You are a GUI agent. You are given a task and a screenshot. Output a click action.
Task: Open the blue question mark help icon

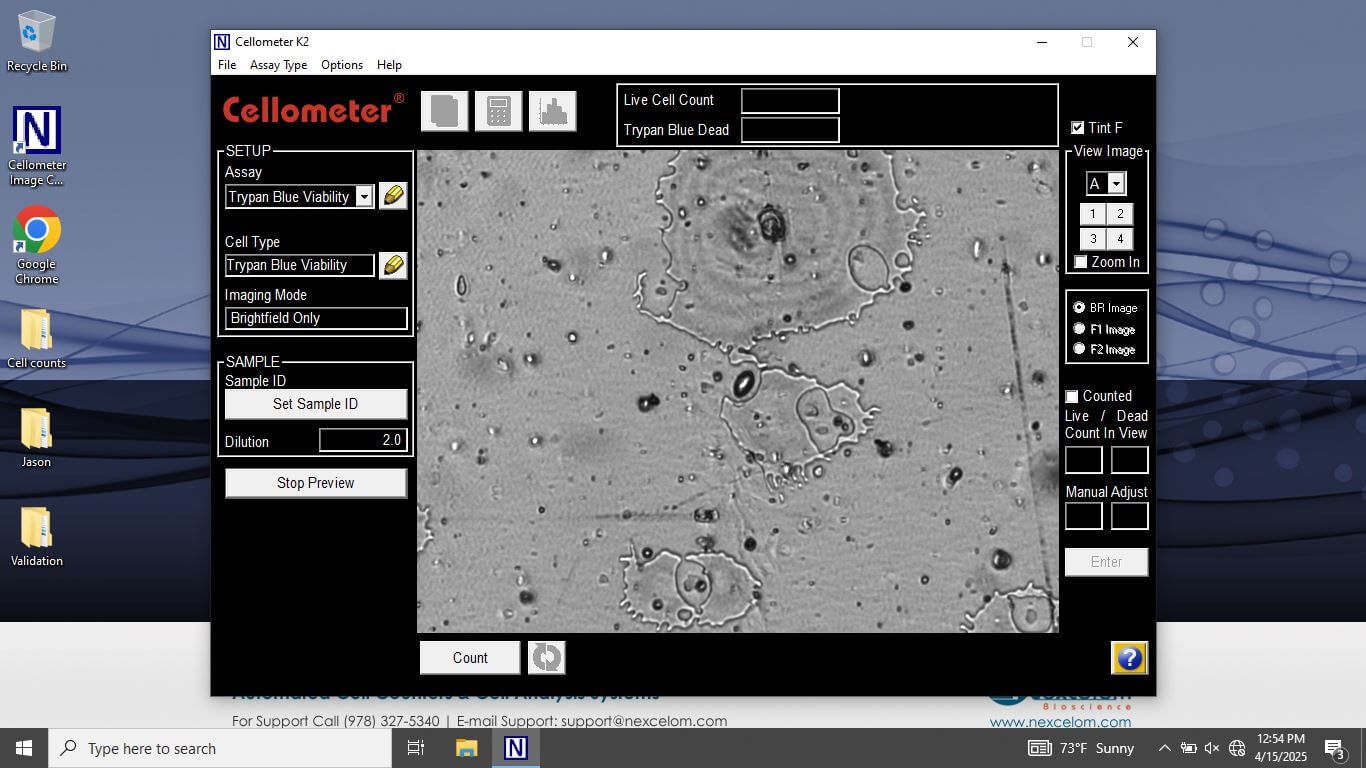1129,658
